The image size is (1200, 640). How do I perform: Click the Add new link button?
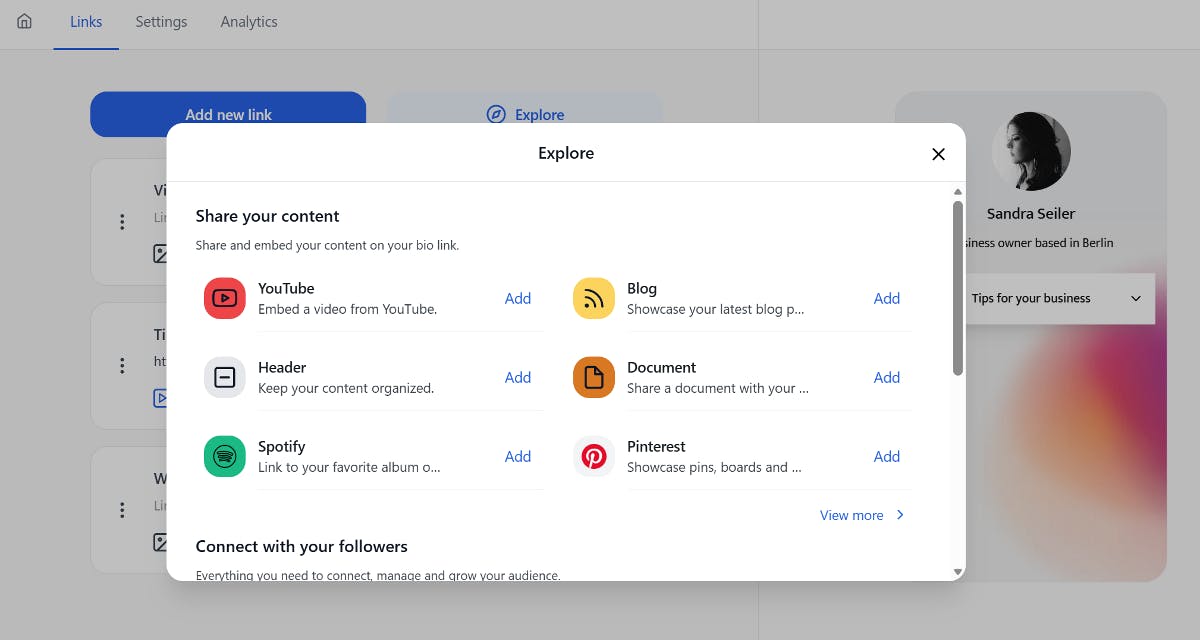pos(227,114)
